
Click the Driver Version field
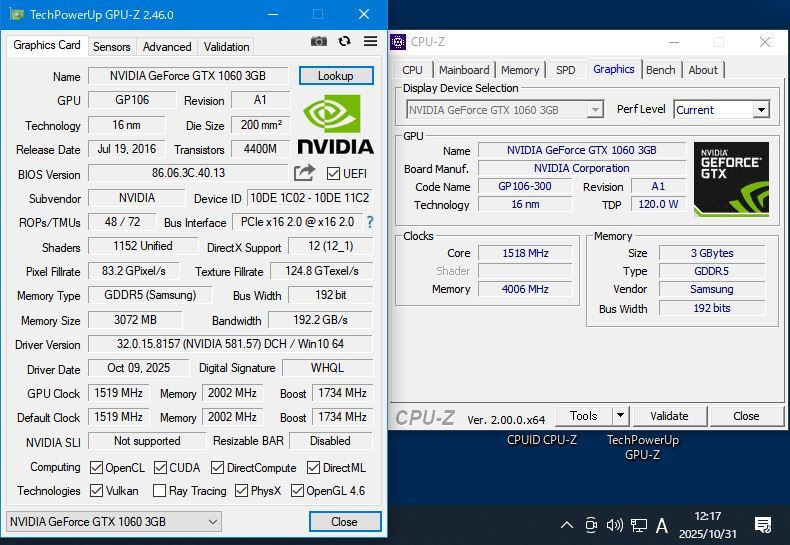(x=230, y=344)
